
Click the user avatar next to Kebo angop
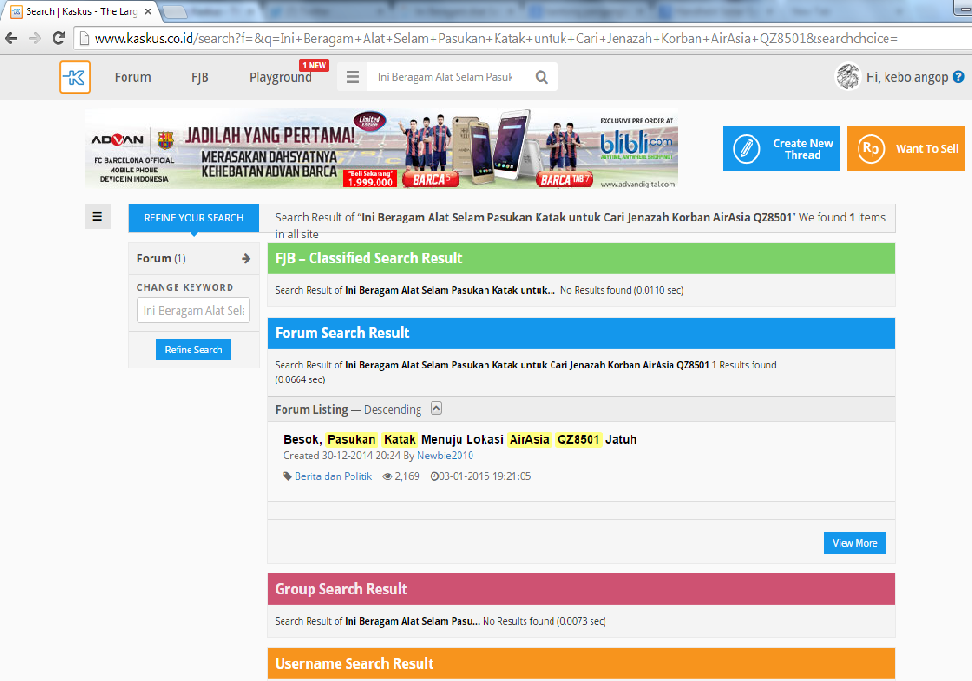click(x=847, y=77)
